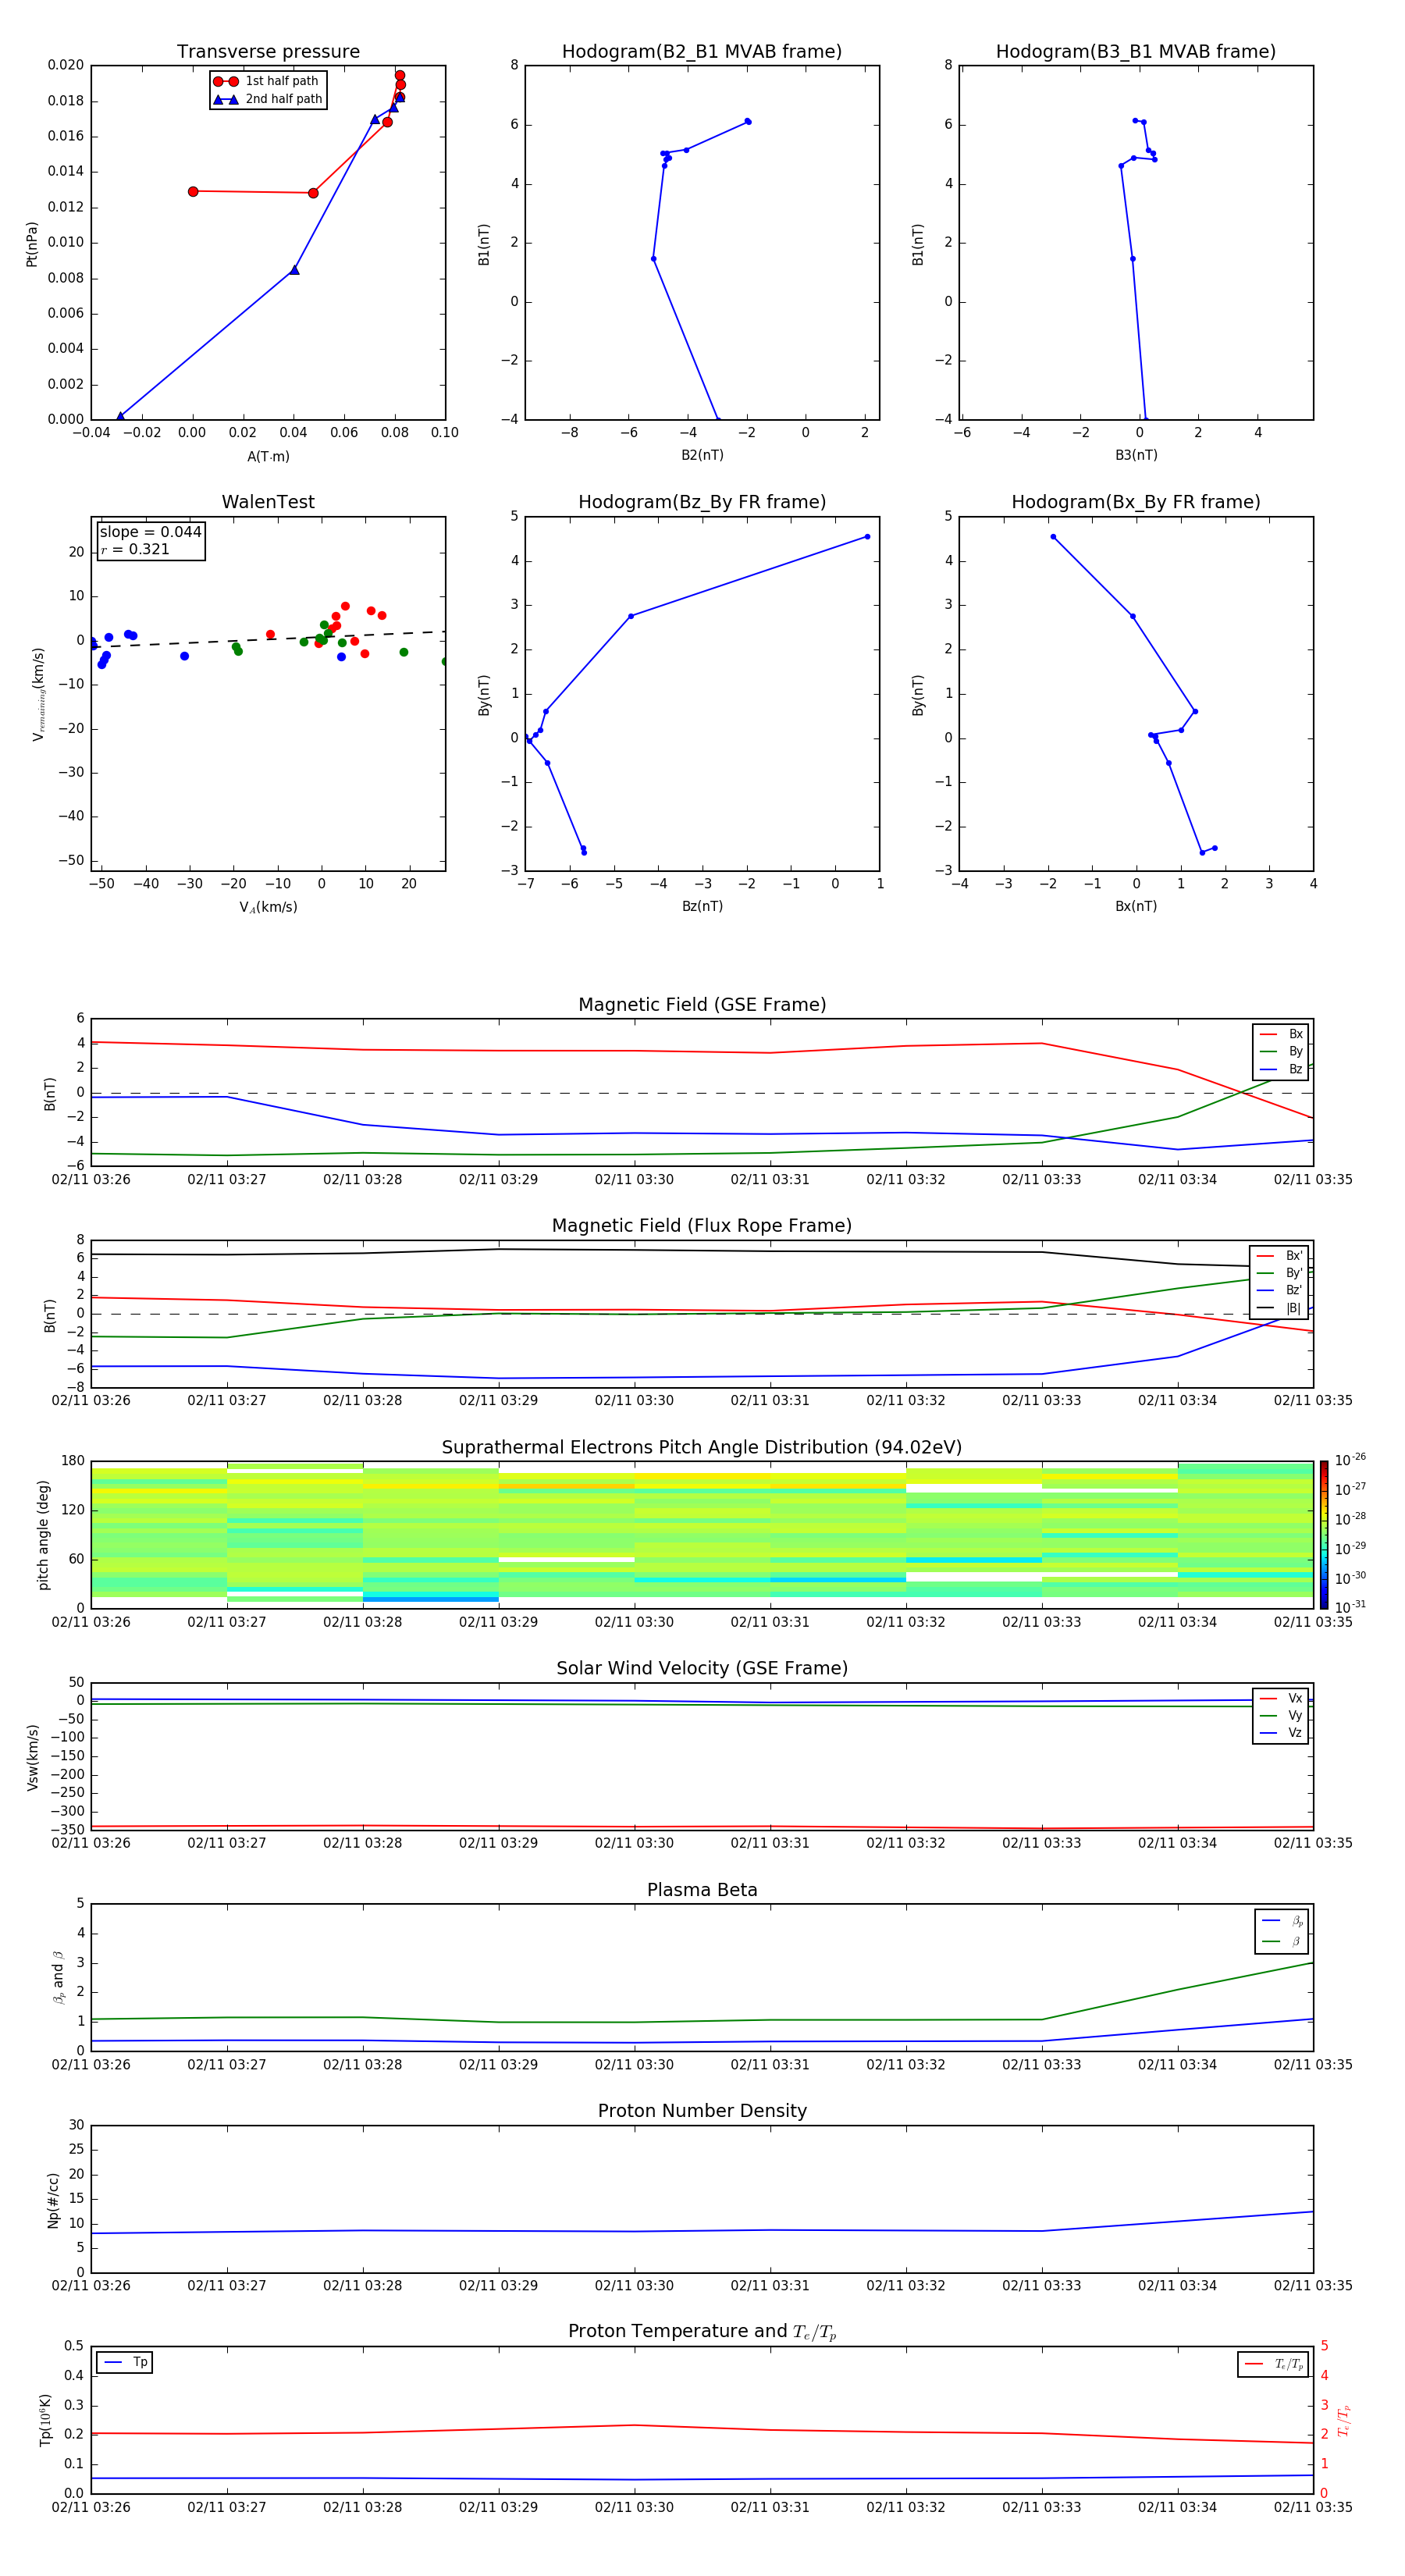Click the 'Np(#/cc)' axis label

pyautogui.click(x=54, y=2200)
